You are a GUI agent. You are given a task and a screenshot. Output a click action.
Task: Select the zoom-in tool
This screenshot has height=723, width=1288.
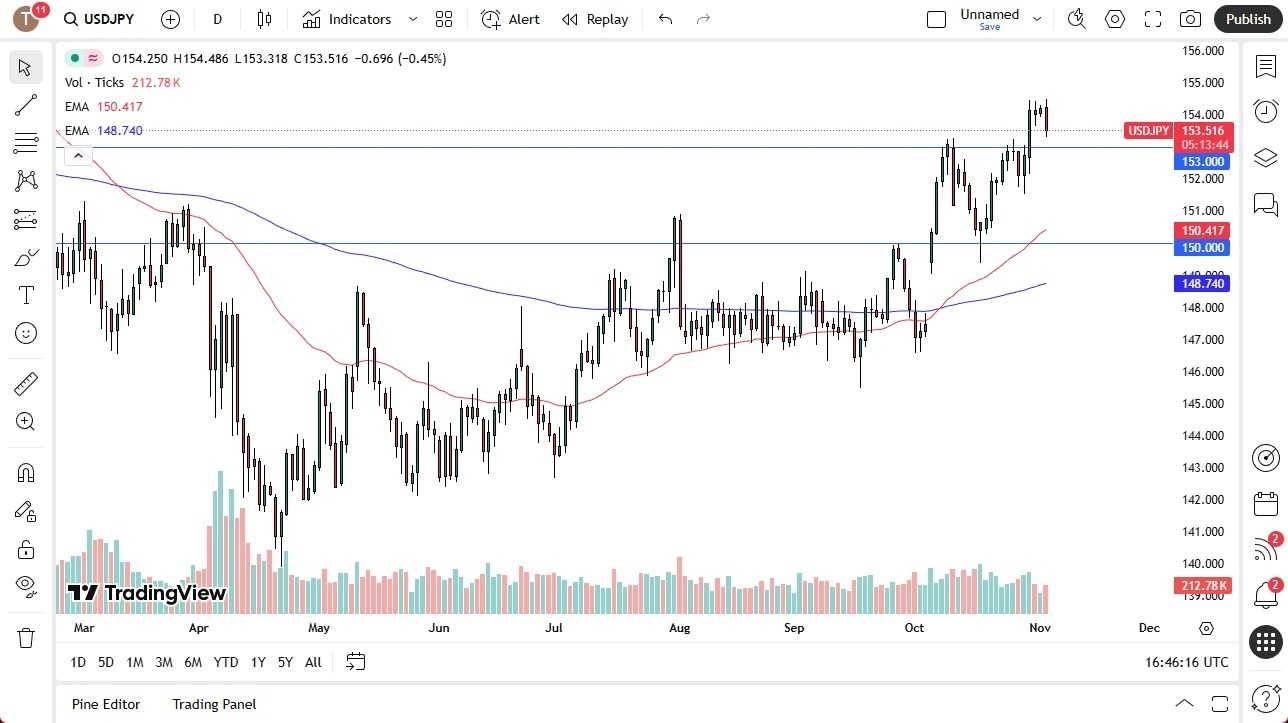[x=25, y=421]
